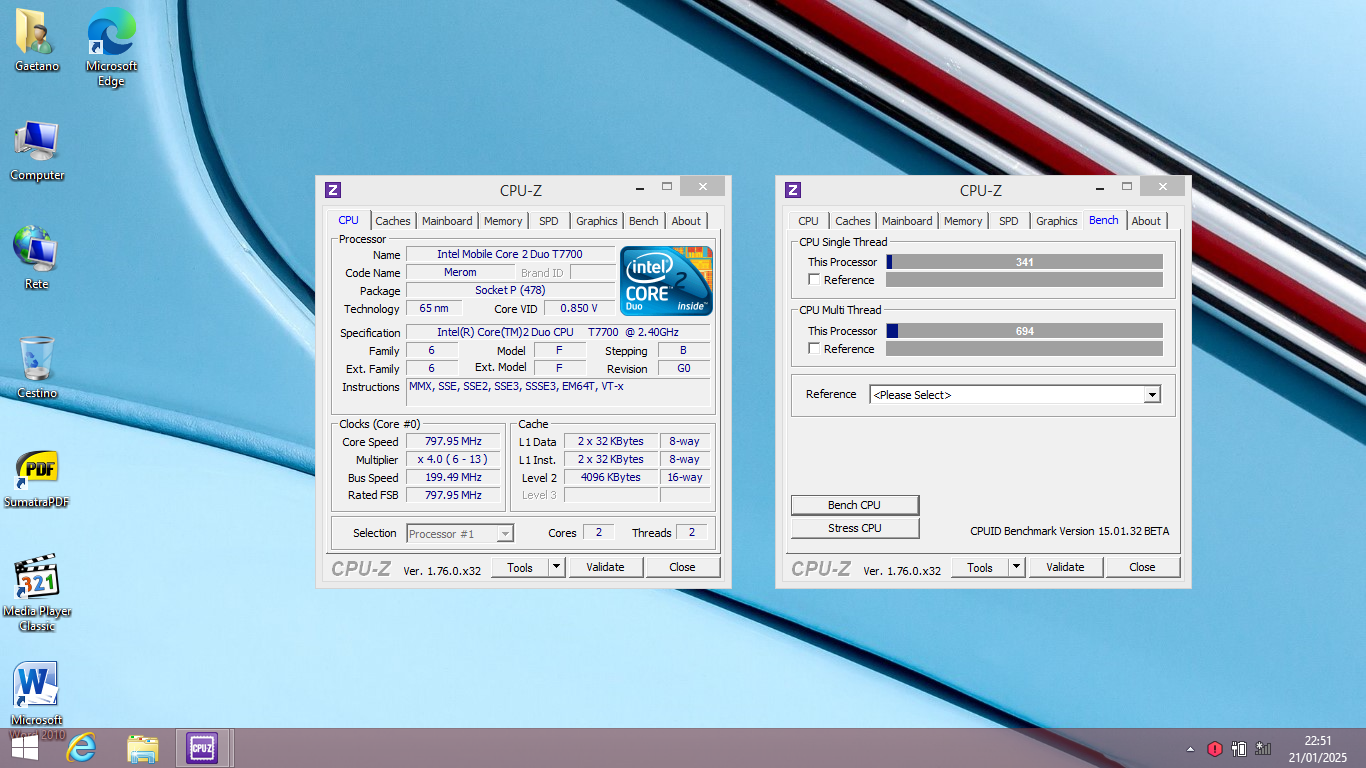The height and width of the screenshot is (768, 1366).
Task: Click the Bench CPU button
Action: [854, 505]
